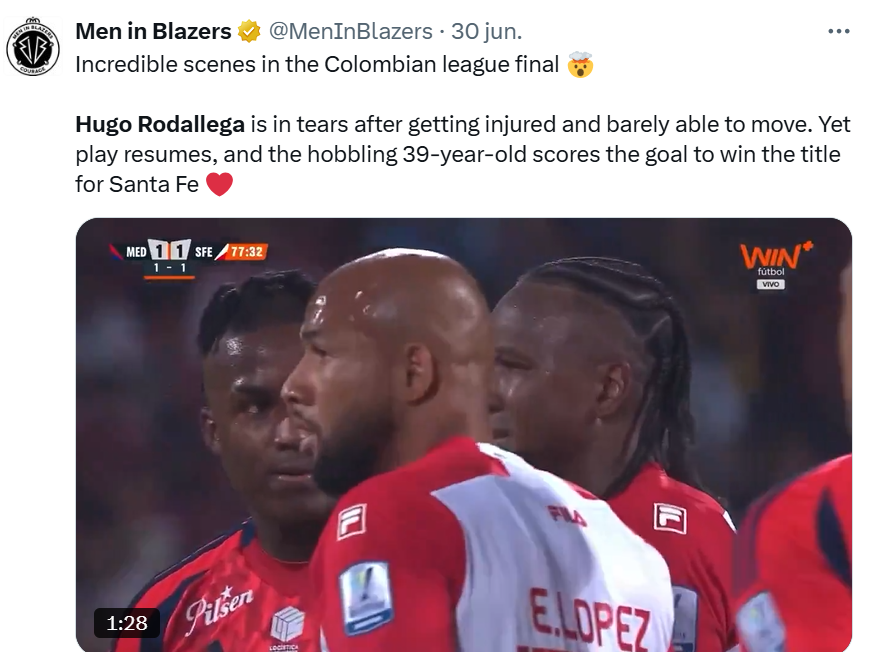Screen dimensions: 871x652
Task: Click the bold Hugo Rodallega name
Action: point(160,124)
